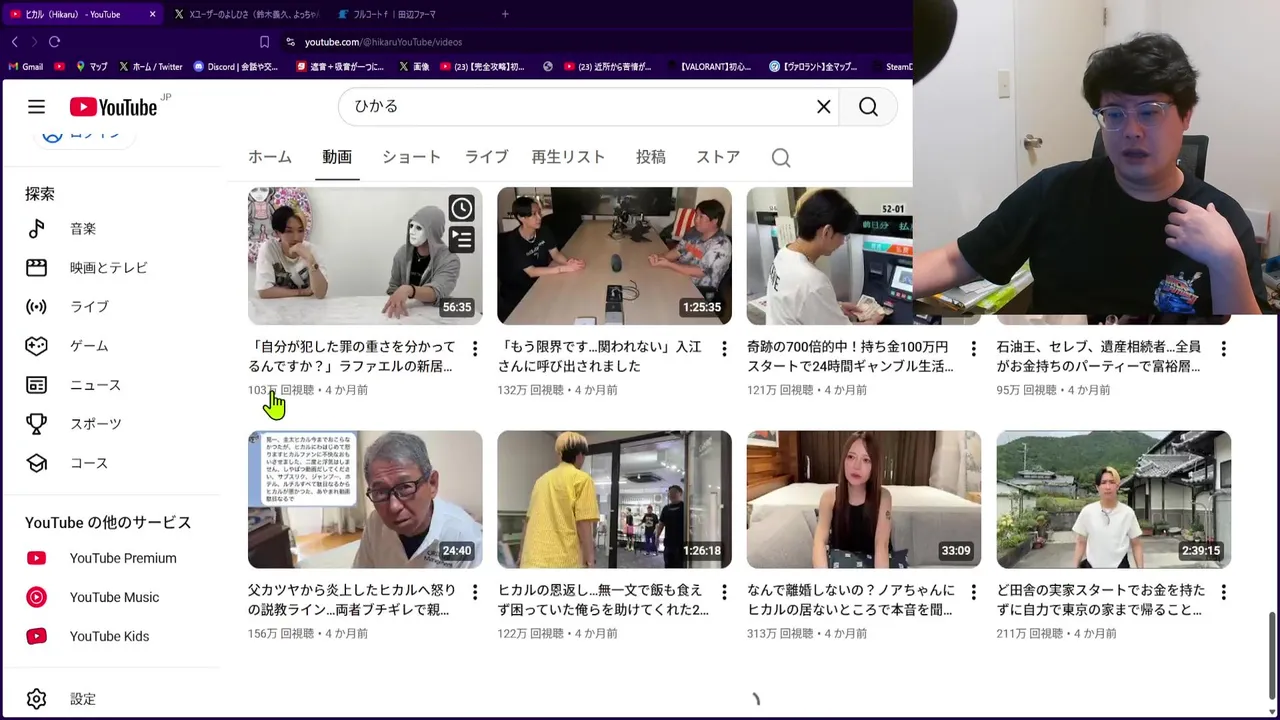Switch to the ライブ channel tab
This screenshot has width=1280, height=720.
pyautogui.click(x=486, y=157)
